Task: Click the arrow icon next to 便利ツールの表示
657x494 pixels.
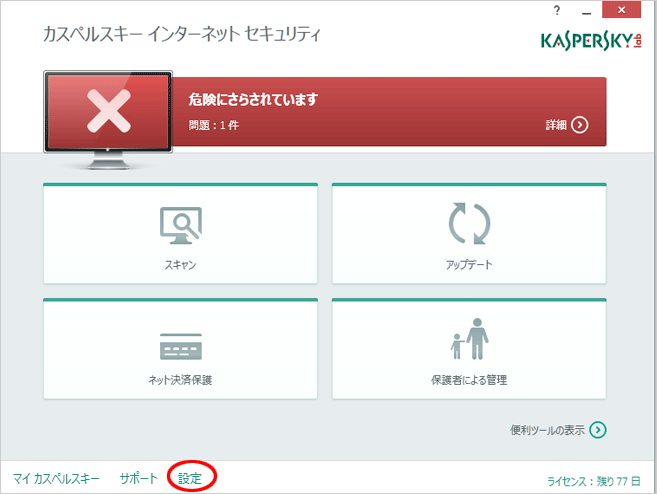Action: (598, 430)
